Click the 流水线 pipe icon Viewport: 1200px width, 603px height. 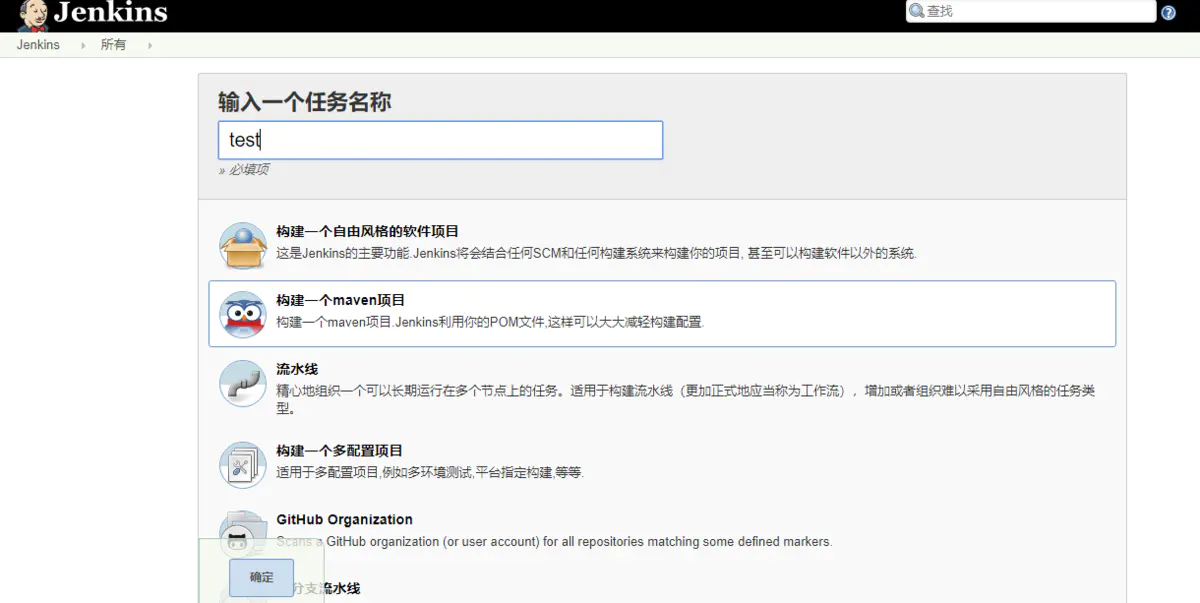tap(243, 383)
